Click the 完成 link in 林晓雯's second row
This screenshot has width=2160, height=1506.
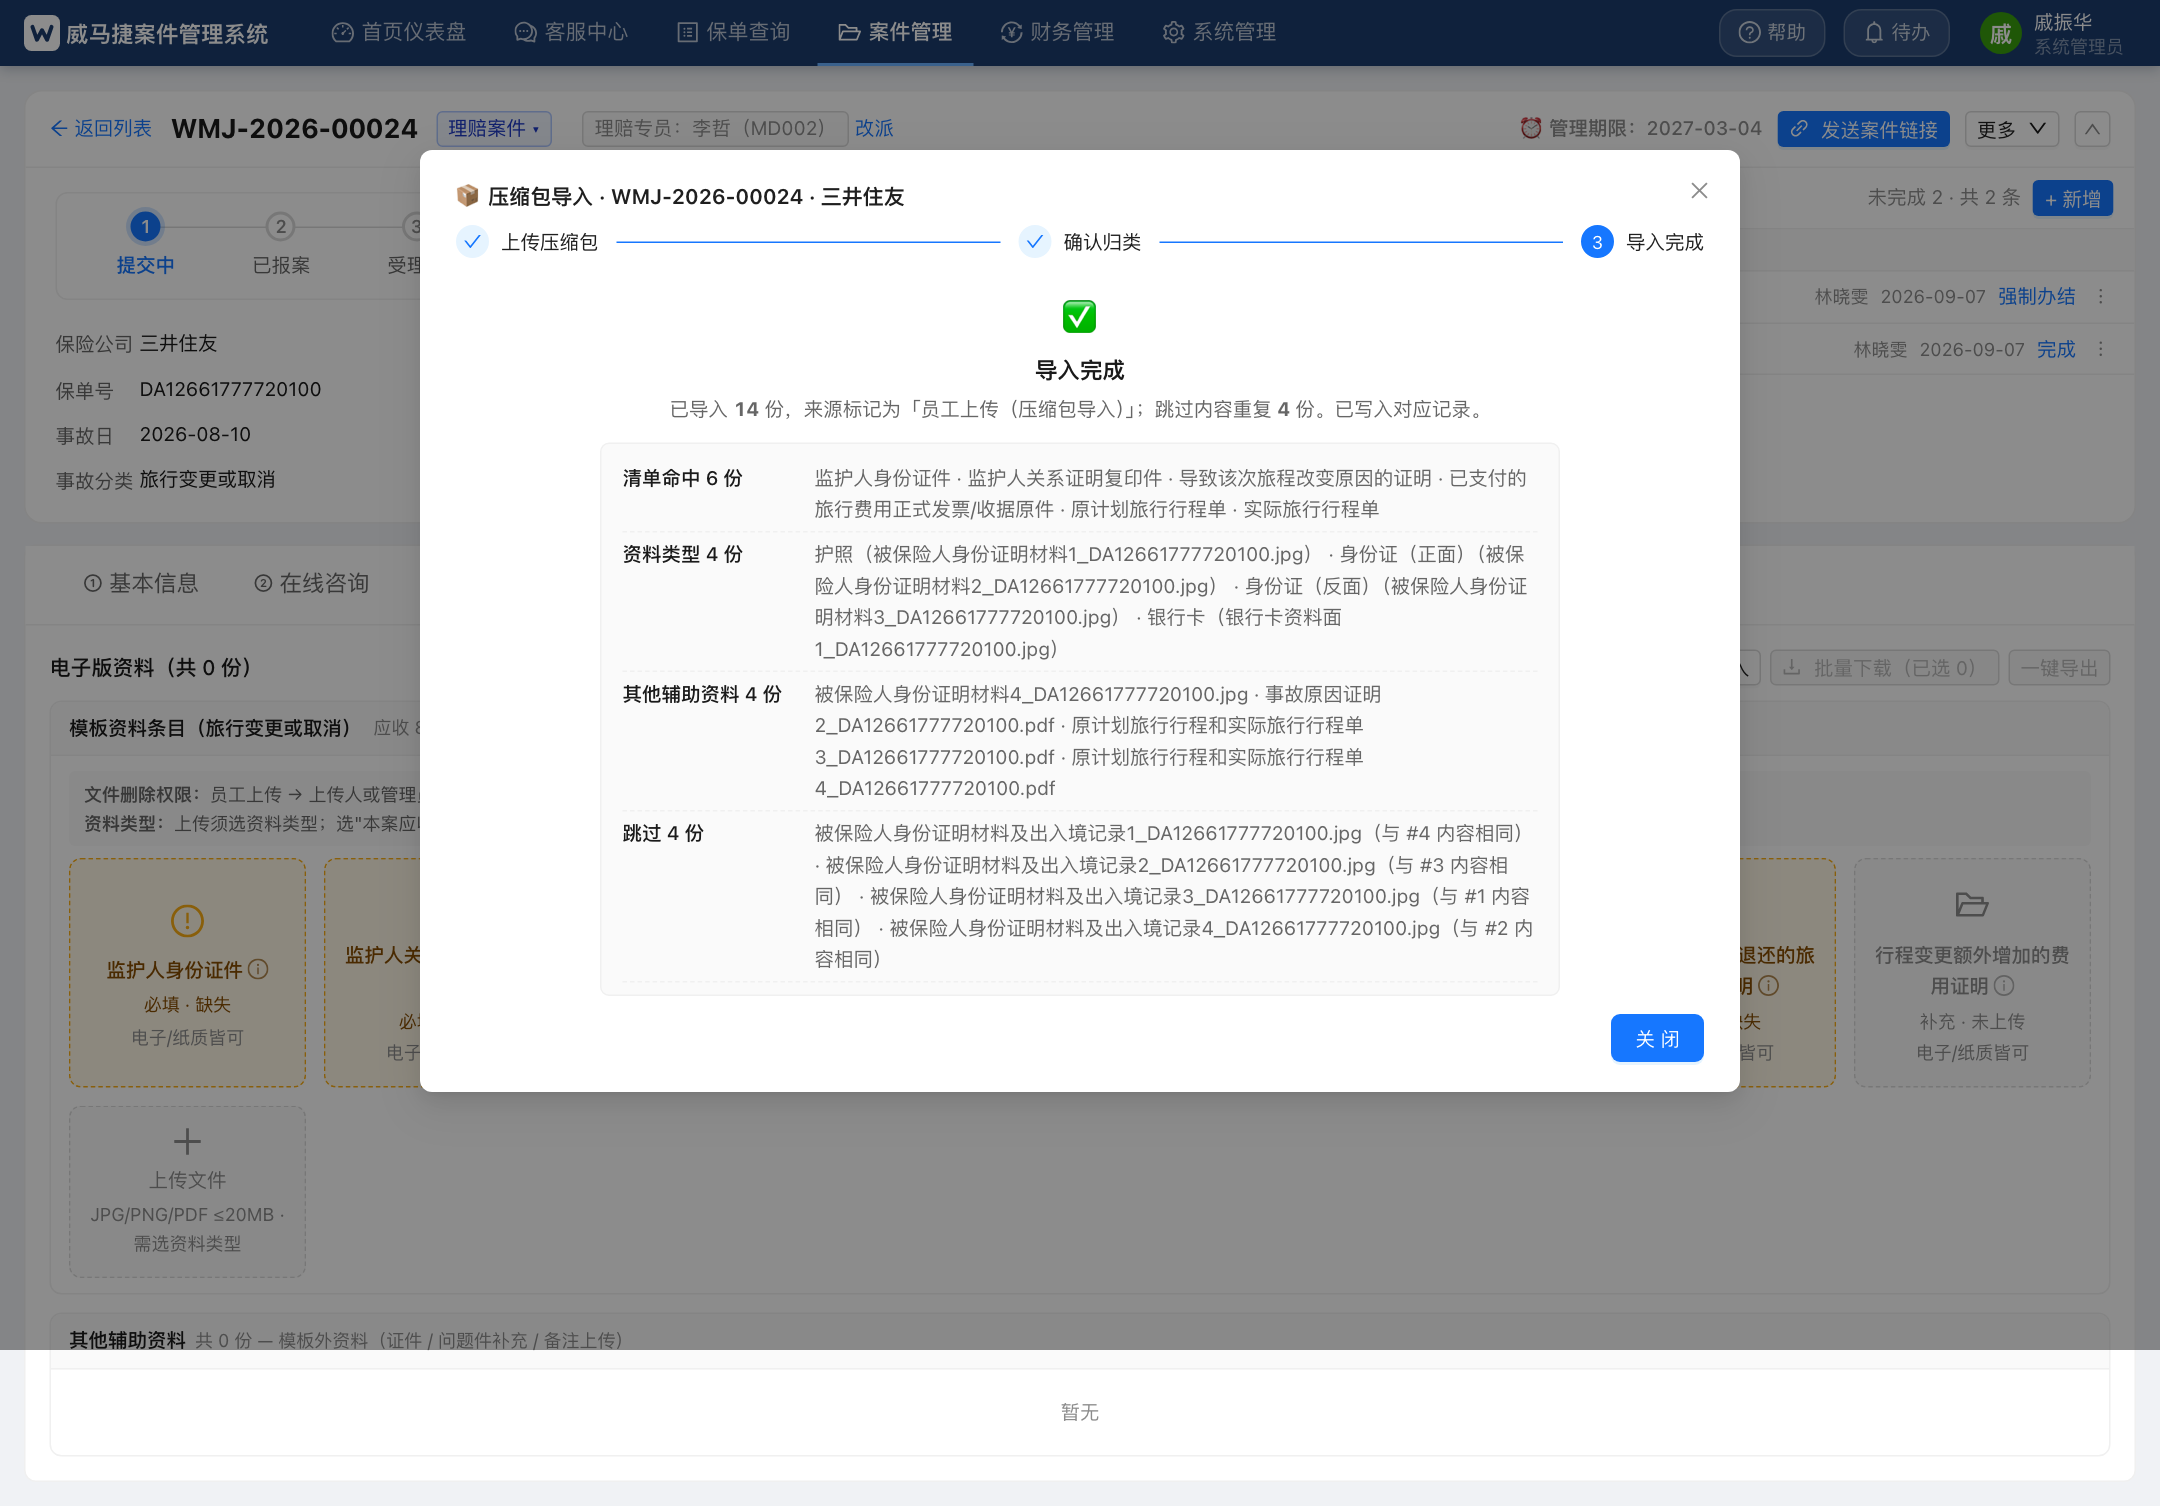[x=2056, y=350]
